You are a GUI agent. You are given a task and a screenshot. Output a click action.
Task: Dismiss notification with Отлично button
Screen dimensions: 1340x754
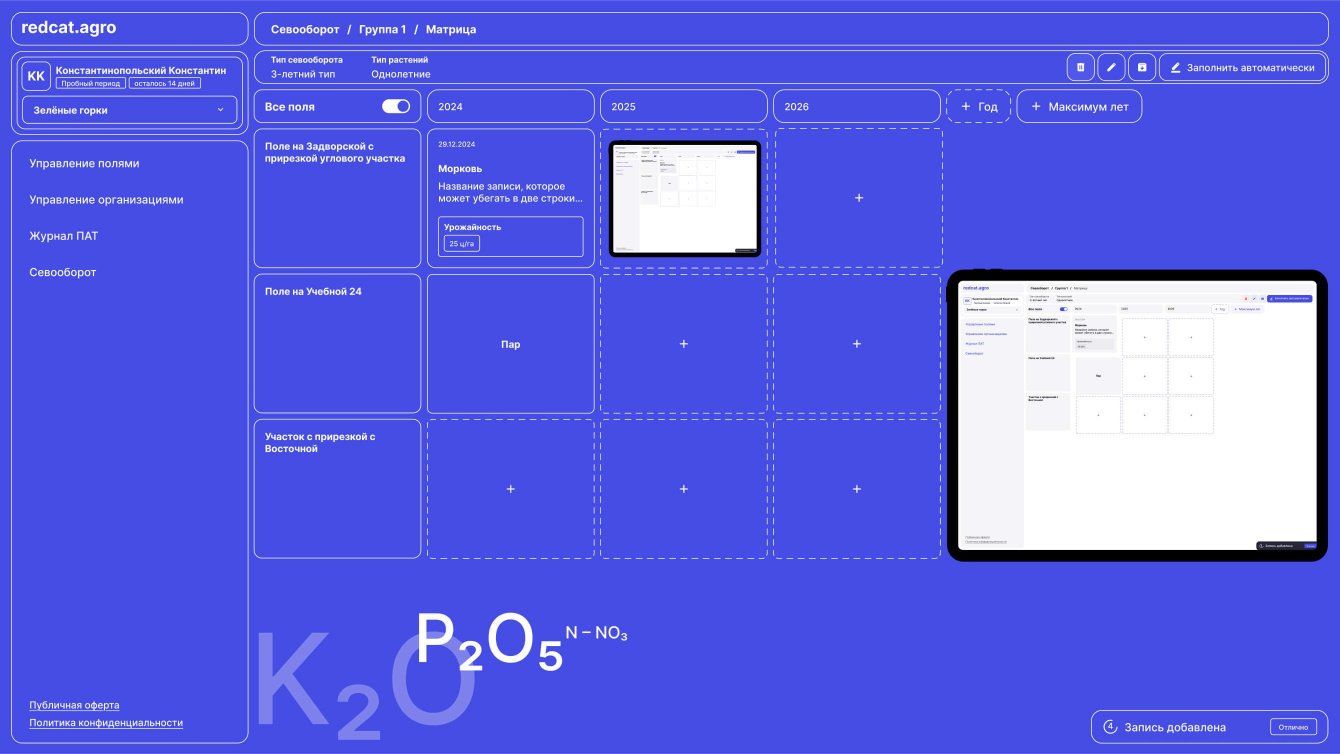pos(1293,727)
